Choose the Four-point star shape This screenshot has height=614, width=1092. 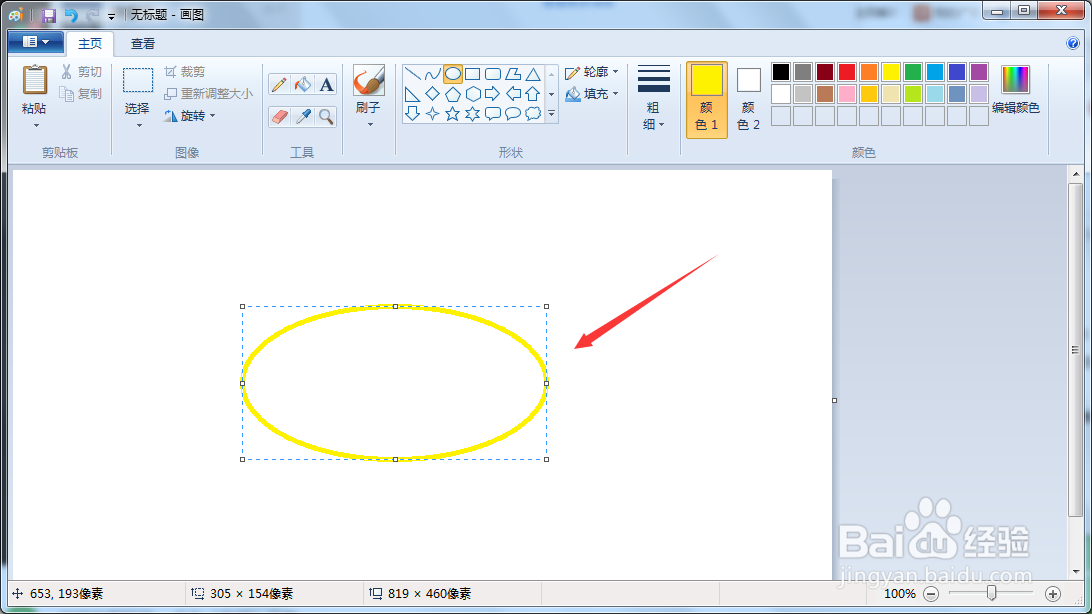pyautogui.click(x=432, y=113)
